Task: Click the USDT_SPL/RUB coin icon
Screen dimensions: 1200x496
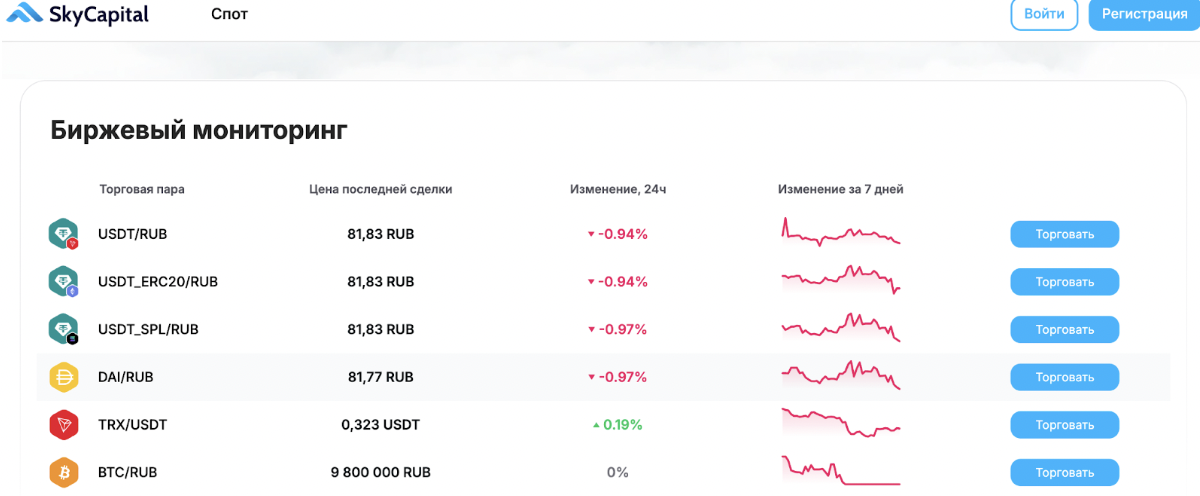Action: point(64,329)
